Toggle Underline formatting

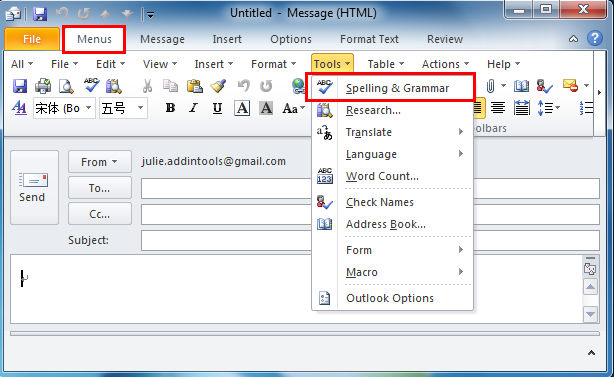pos(217,108)
